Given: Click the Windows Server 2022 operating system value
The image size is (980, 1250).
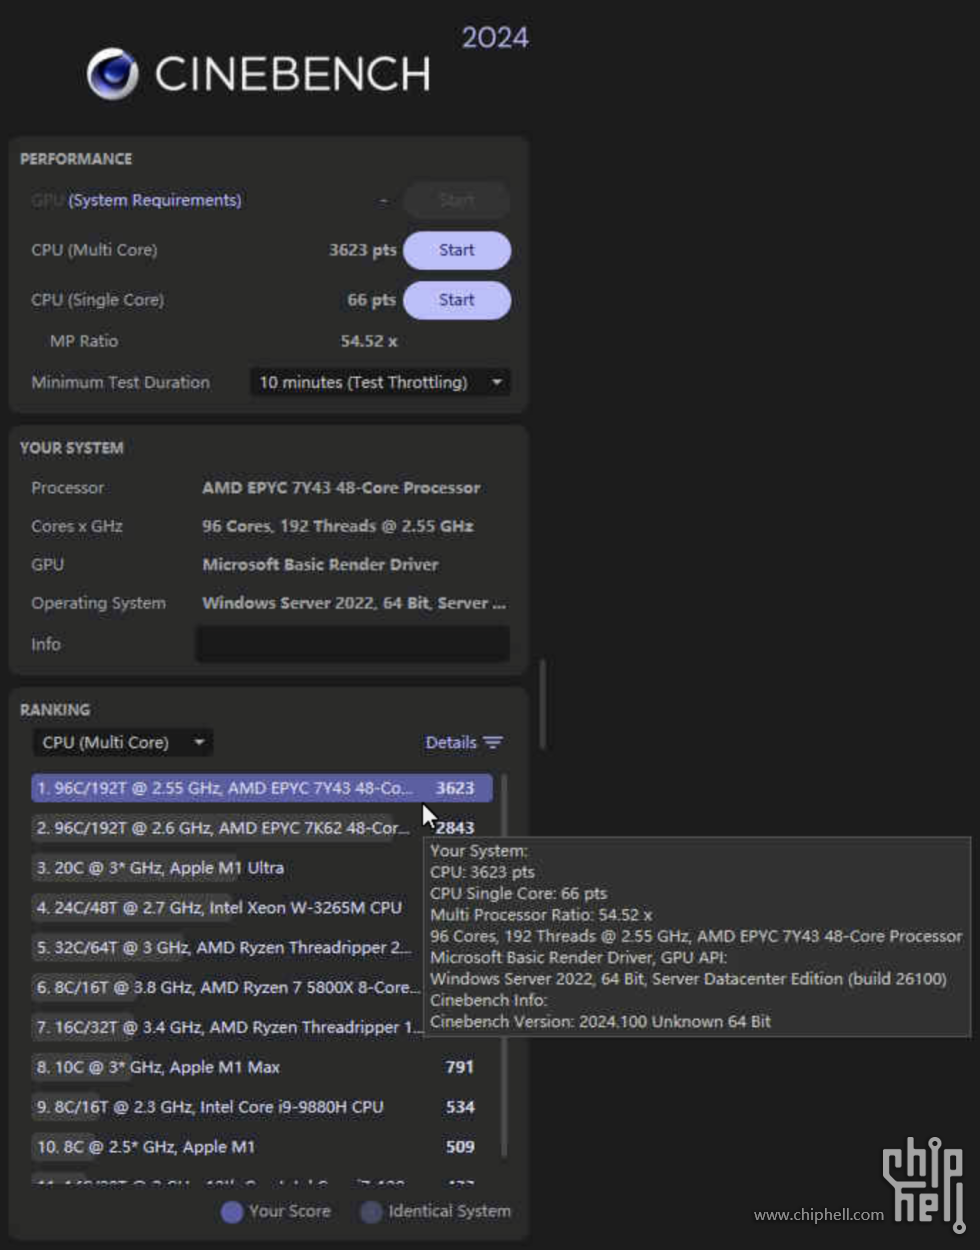Looking at the screenshot, I should [x=354, y=603].
